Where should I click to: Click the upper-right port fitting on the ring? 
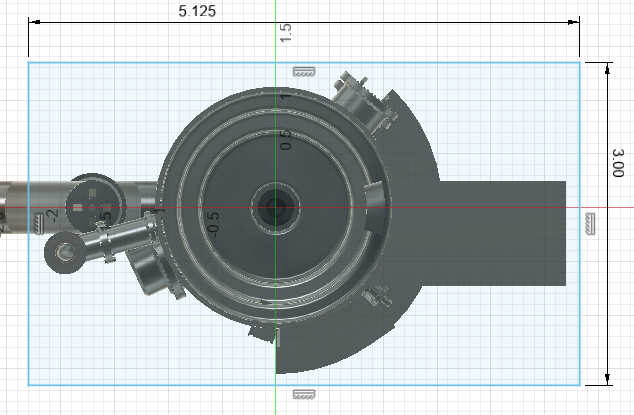pyautogui.click(x=362, y=98)
